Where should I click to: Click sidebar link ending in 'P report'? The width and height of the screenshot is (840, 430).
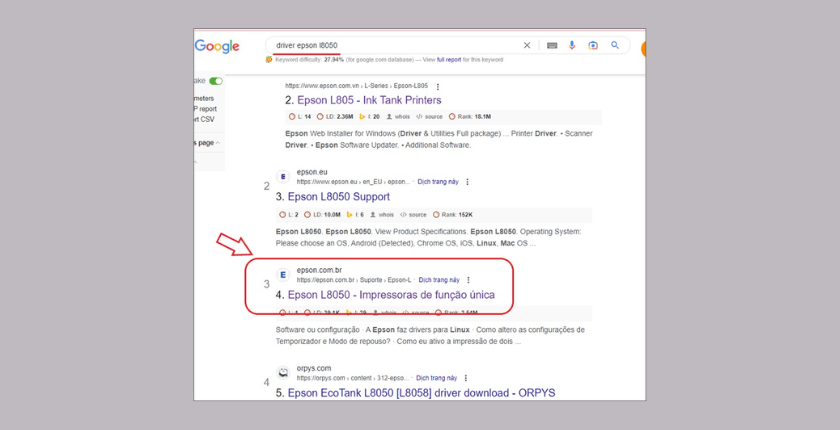pos(205,109)
